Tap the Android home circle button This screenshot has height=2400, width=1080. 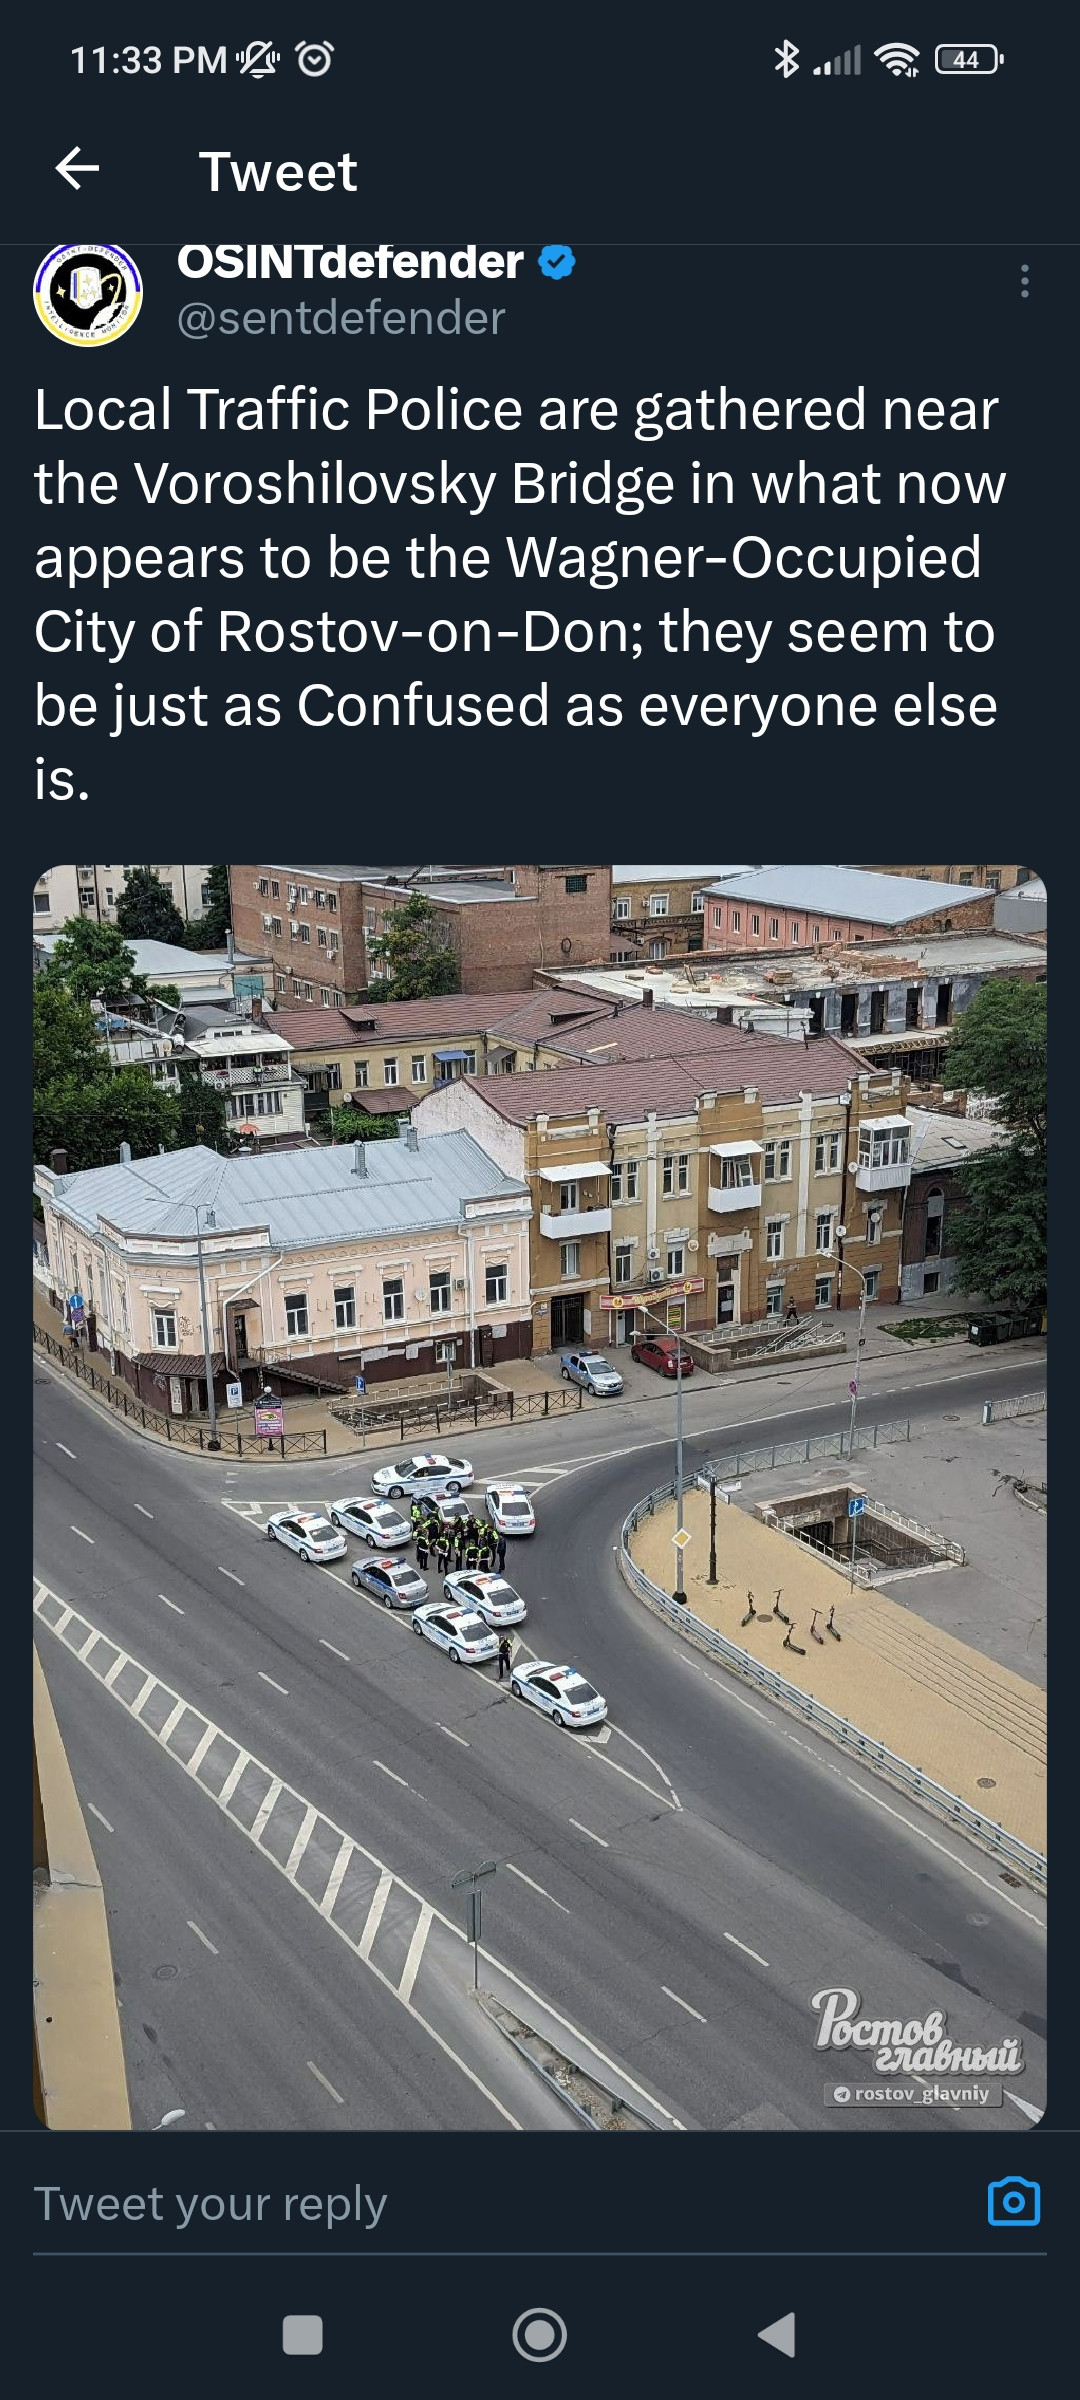540,2335
